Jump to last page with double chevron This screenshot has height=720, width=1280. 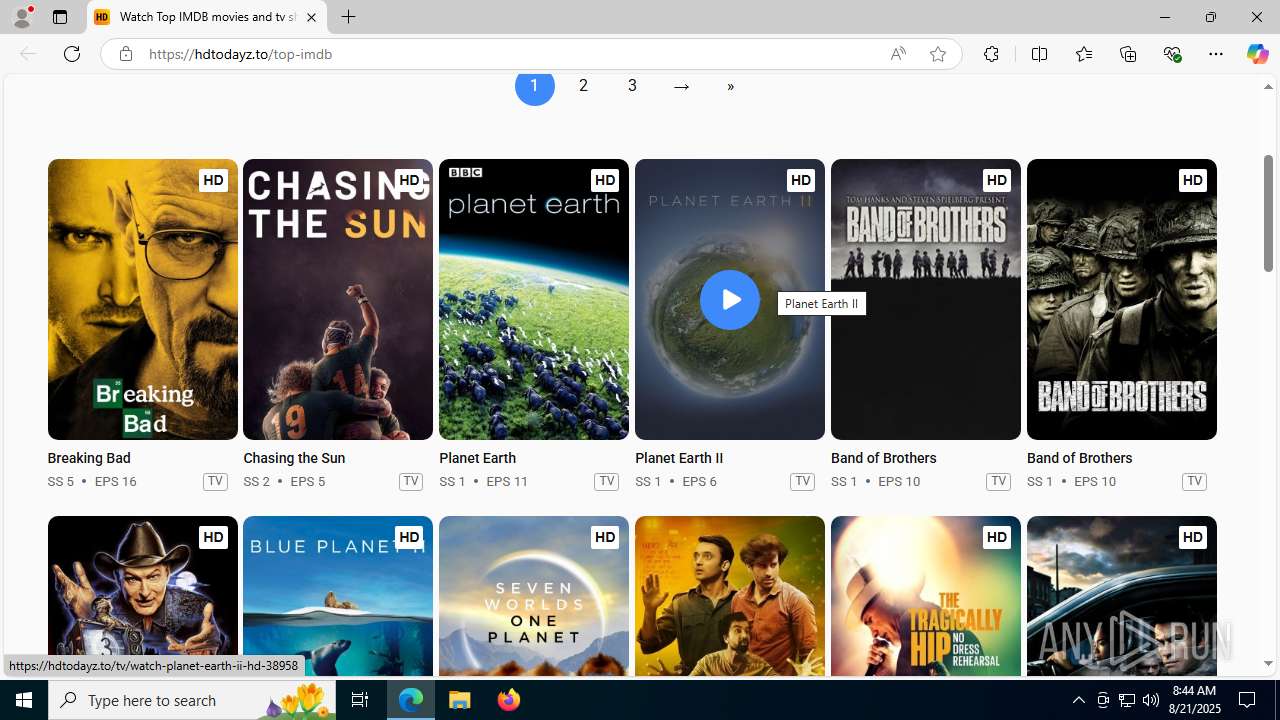730,86
